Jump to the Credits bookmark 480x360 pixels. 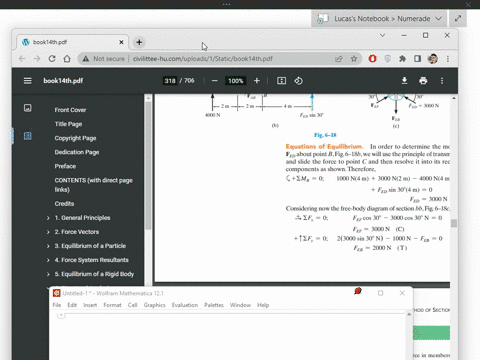(64, 204)
